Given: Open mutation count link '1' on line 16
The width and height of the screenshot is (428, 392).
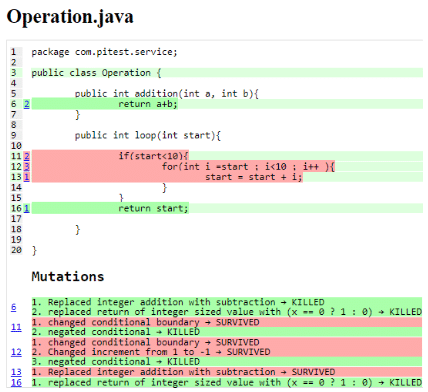Looking at the screenshot, I should (26, 209).
